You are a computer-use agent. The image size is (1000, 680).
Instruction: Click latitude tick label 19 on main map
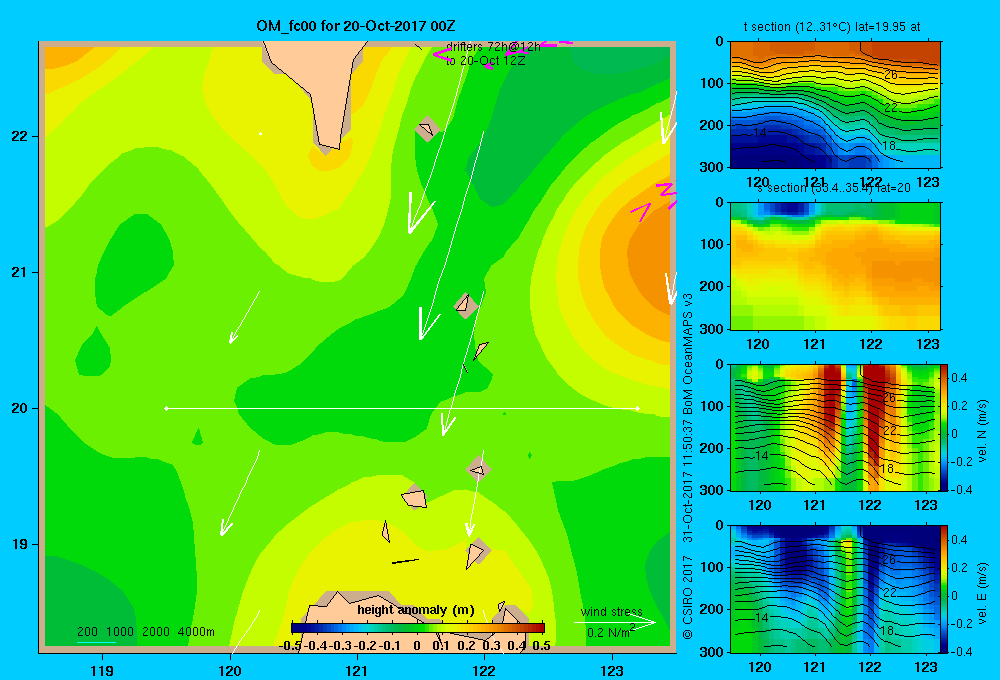coord(20,544)
